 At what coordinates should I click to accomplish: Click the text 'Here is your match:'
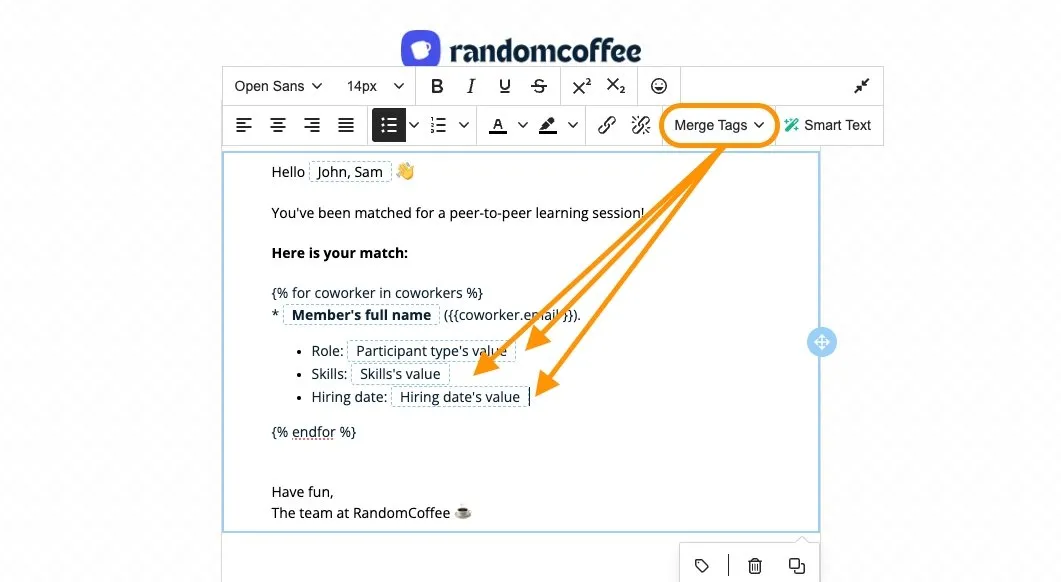[x=340, y=253]
